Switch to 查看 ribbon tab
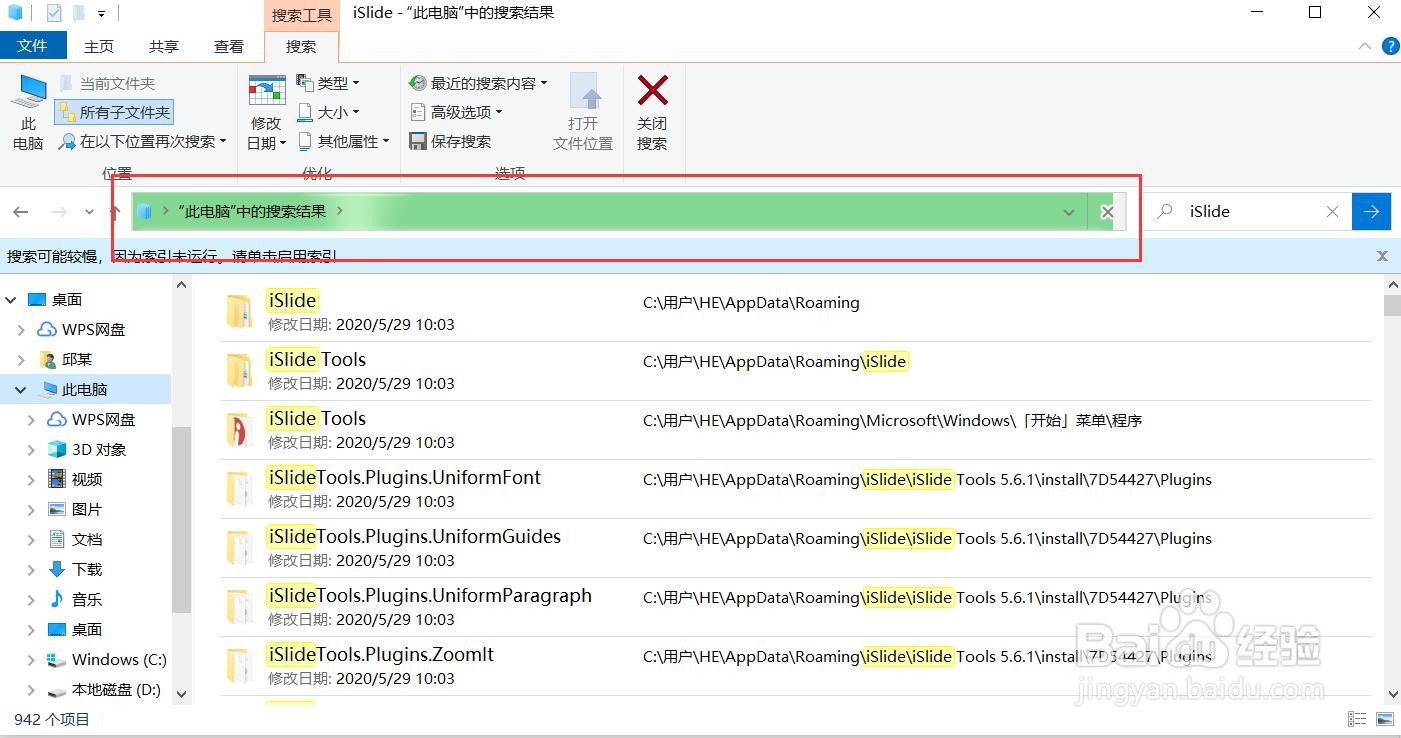The height and width of the screenshot is (738, 1401). click(229, 46)
